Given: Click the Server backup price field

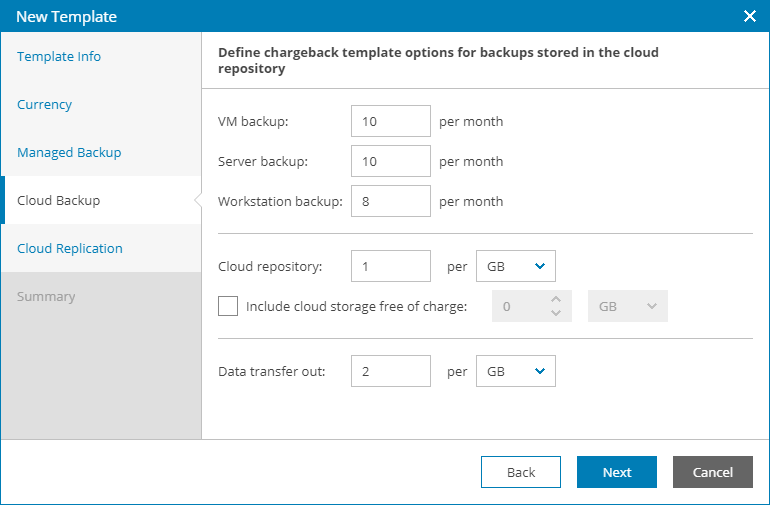Looking at the screenshot, I should coord(391,161).
